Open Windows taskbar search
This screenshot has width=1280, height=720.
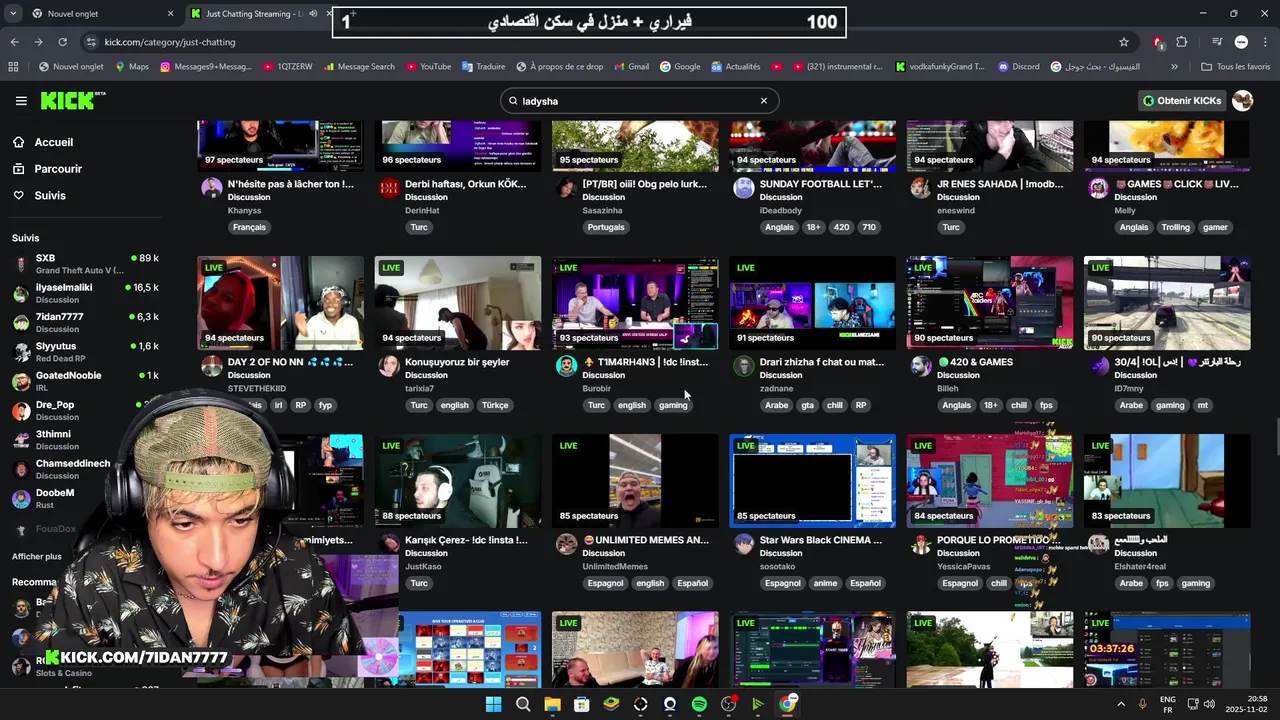[x=523, y=704]
